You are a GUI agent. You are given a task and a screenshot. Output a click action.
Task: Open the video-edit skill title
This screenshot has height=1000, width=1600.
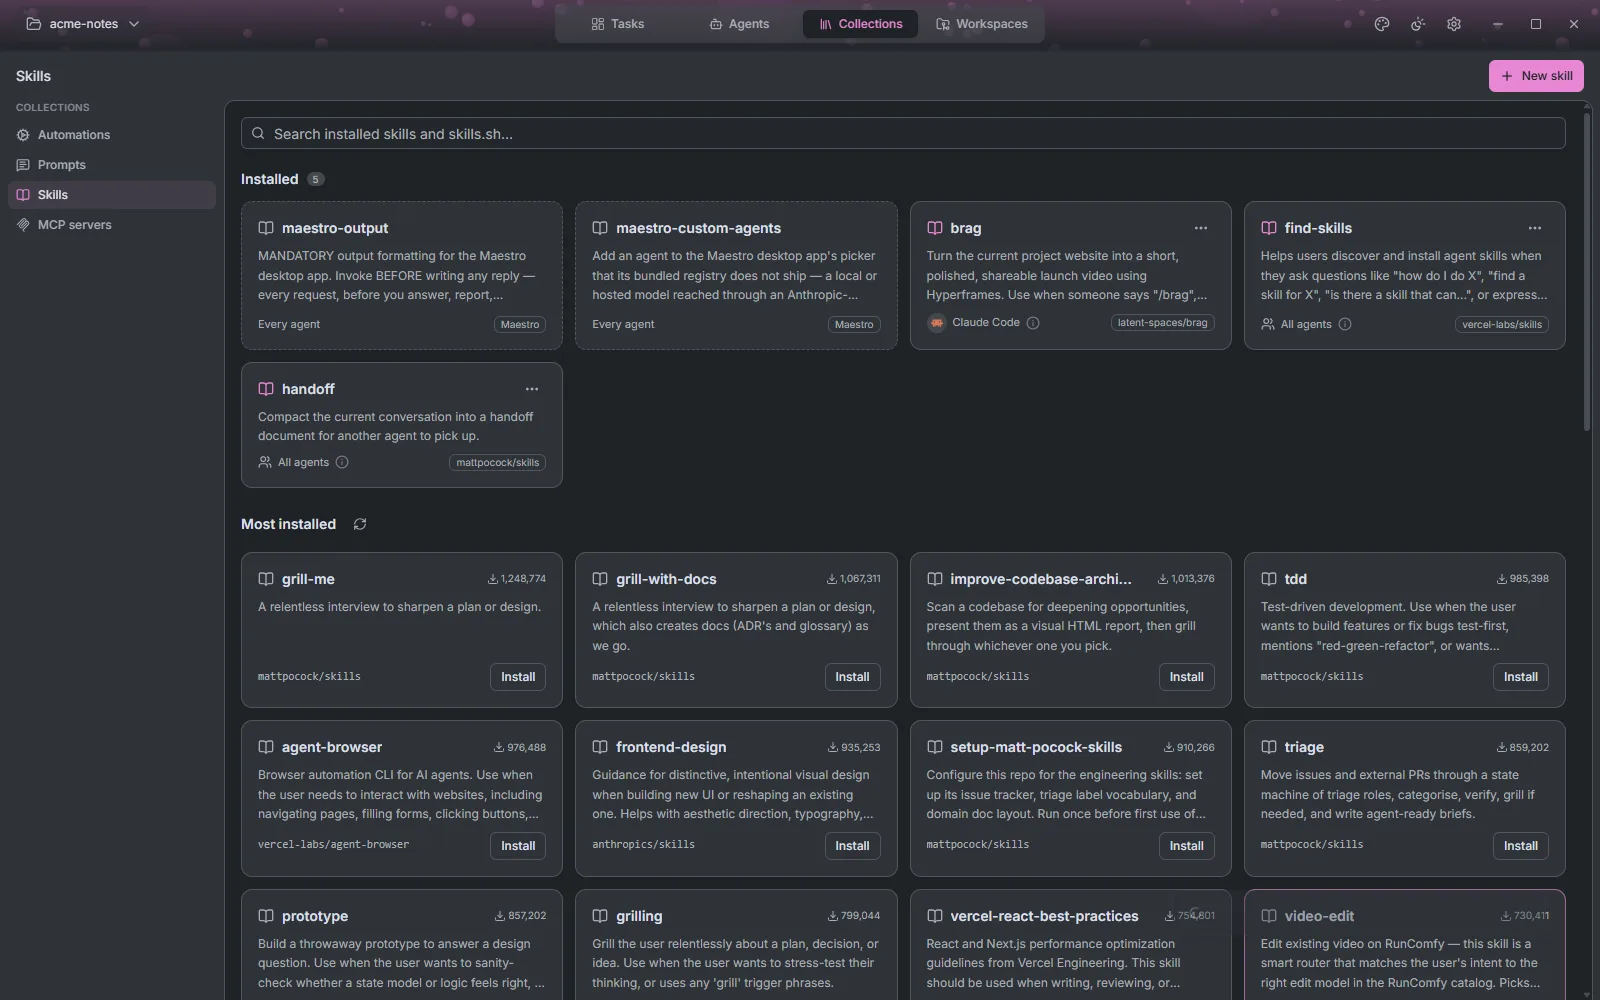[x=1319, y=916]
